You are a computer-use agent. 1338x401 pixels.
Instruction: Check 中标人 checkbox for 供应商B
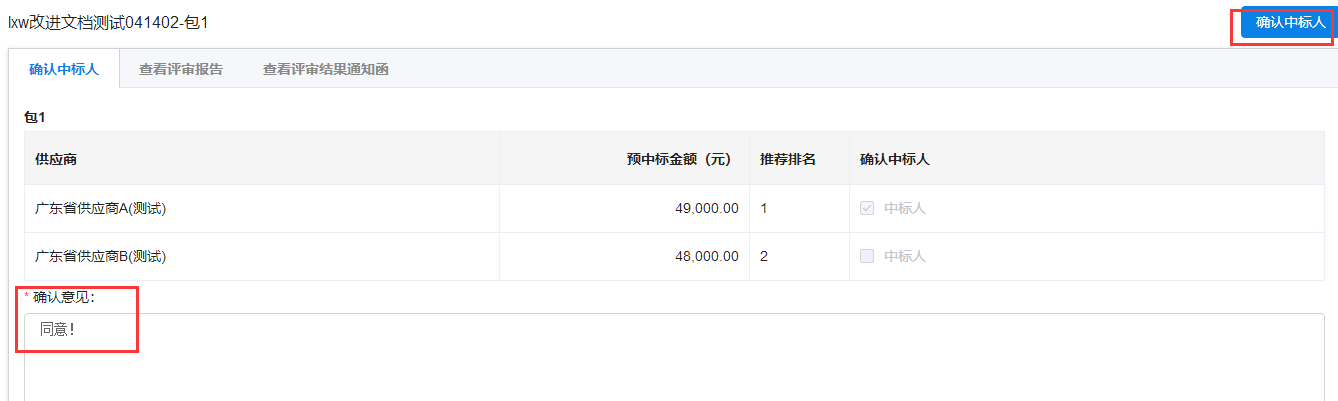[x=867, y=256]
